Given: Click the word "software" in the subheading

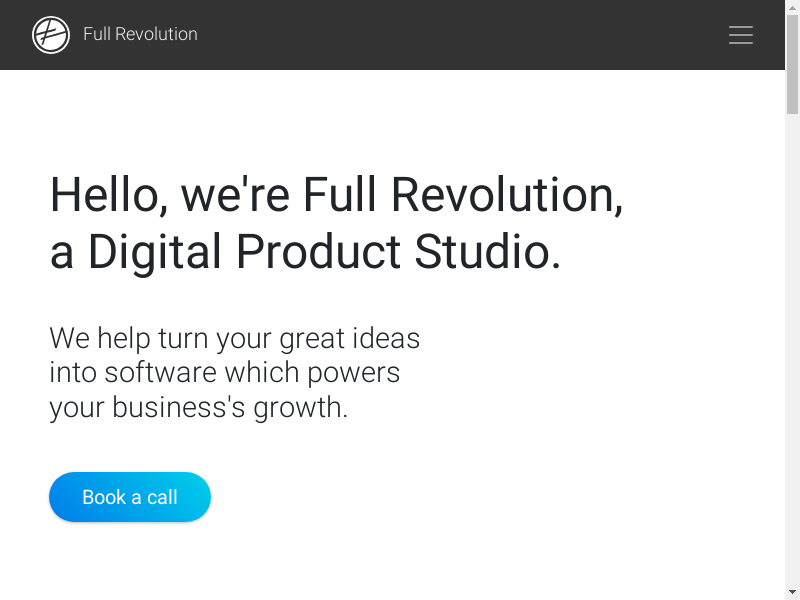Looking at the screenshot, I should coord(160,373).
